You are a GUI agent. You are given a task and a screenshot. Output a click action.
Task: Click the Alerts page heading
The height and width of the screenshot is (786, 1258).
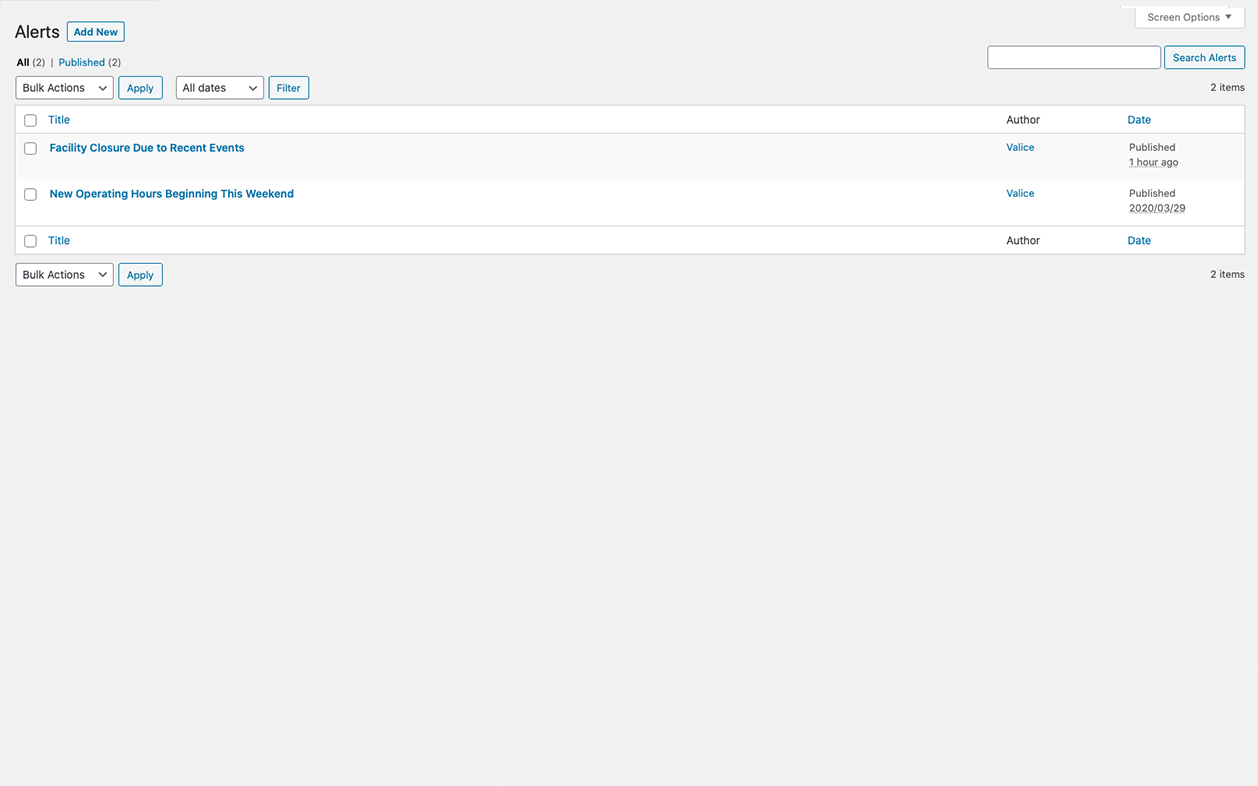pos(37,32)
